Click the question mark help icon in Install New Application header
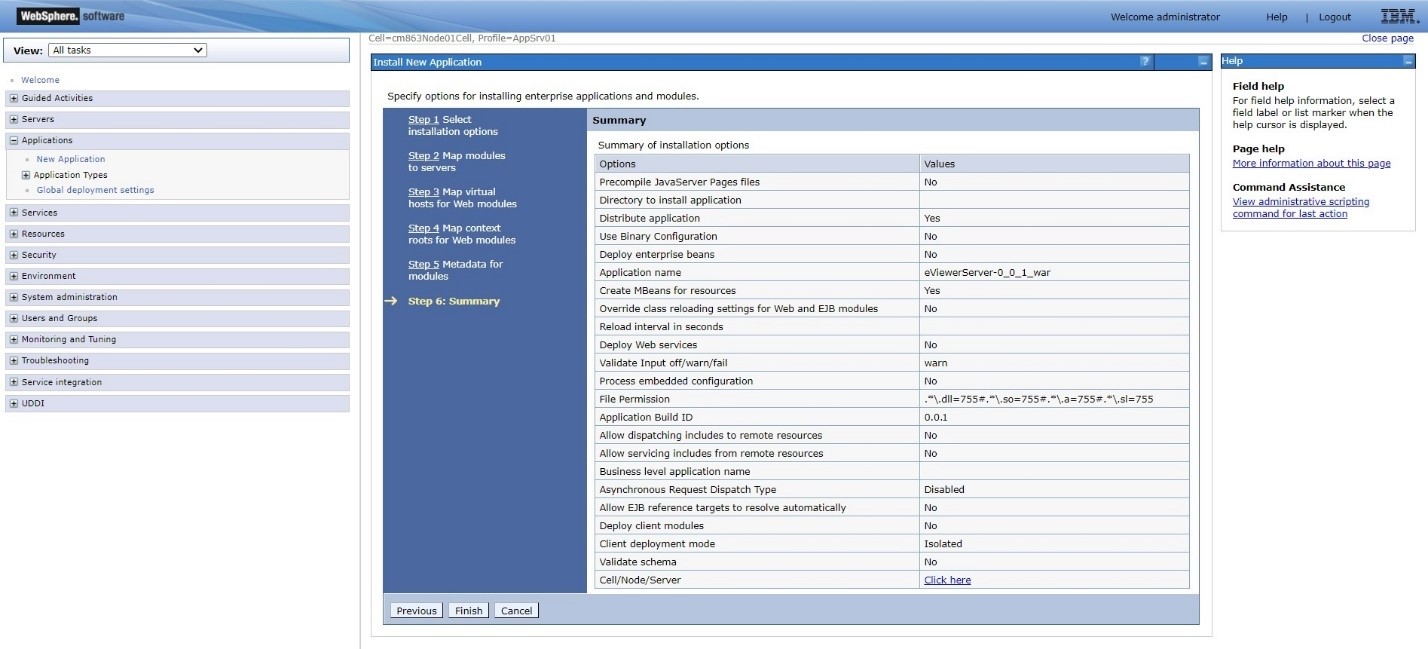Viewport: 1428px width, 649px height. tap(1145, 62)
